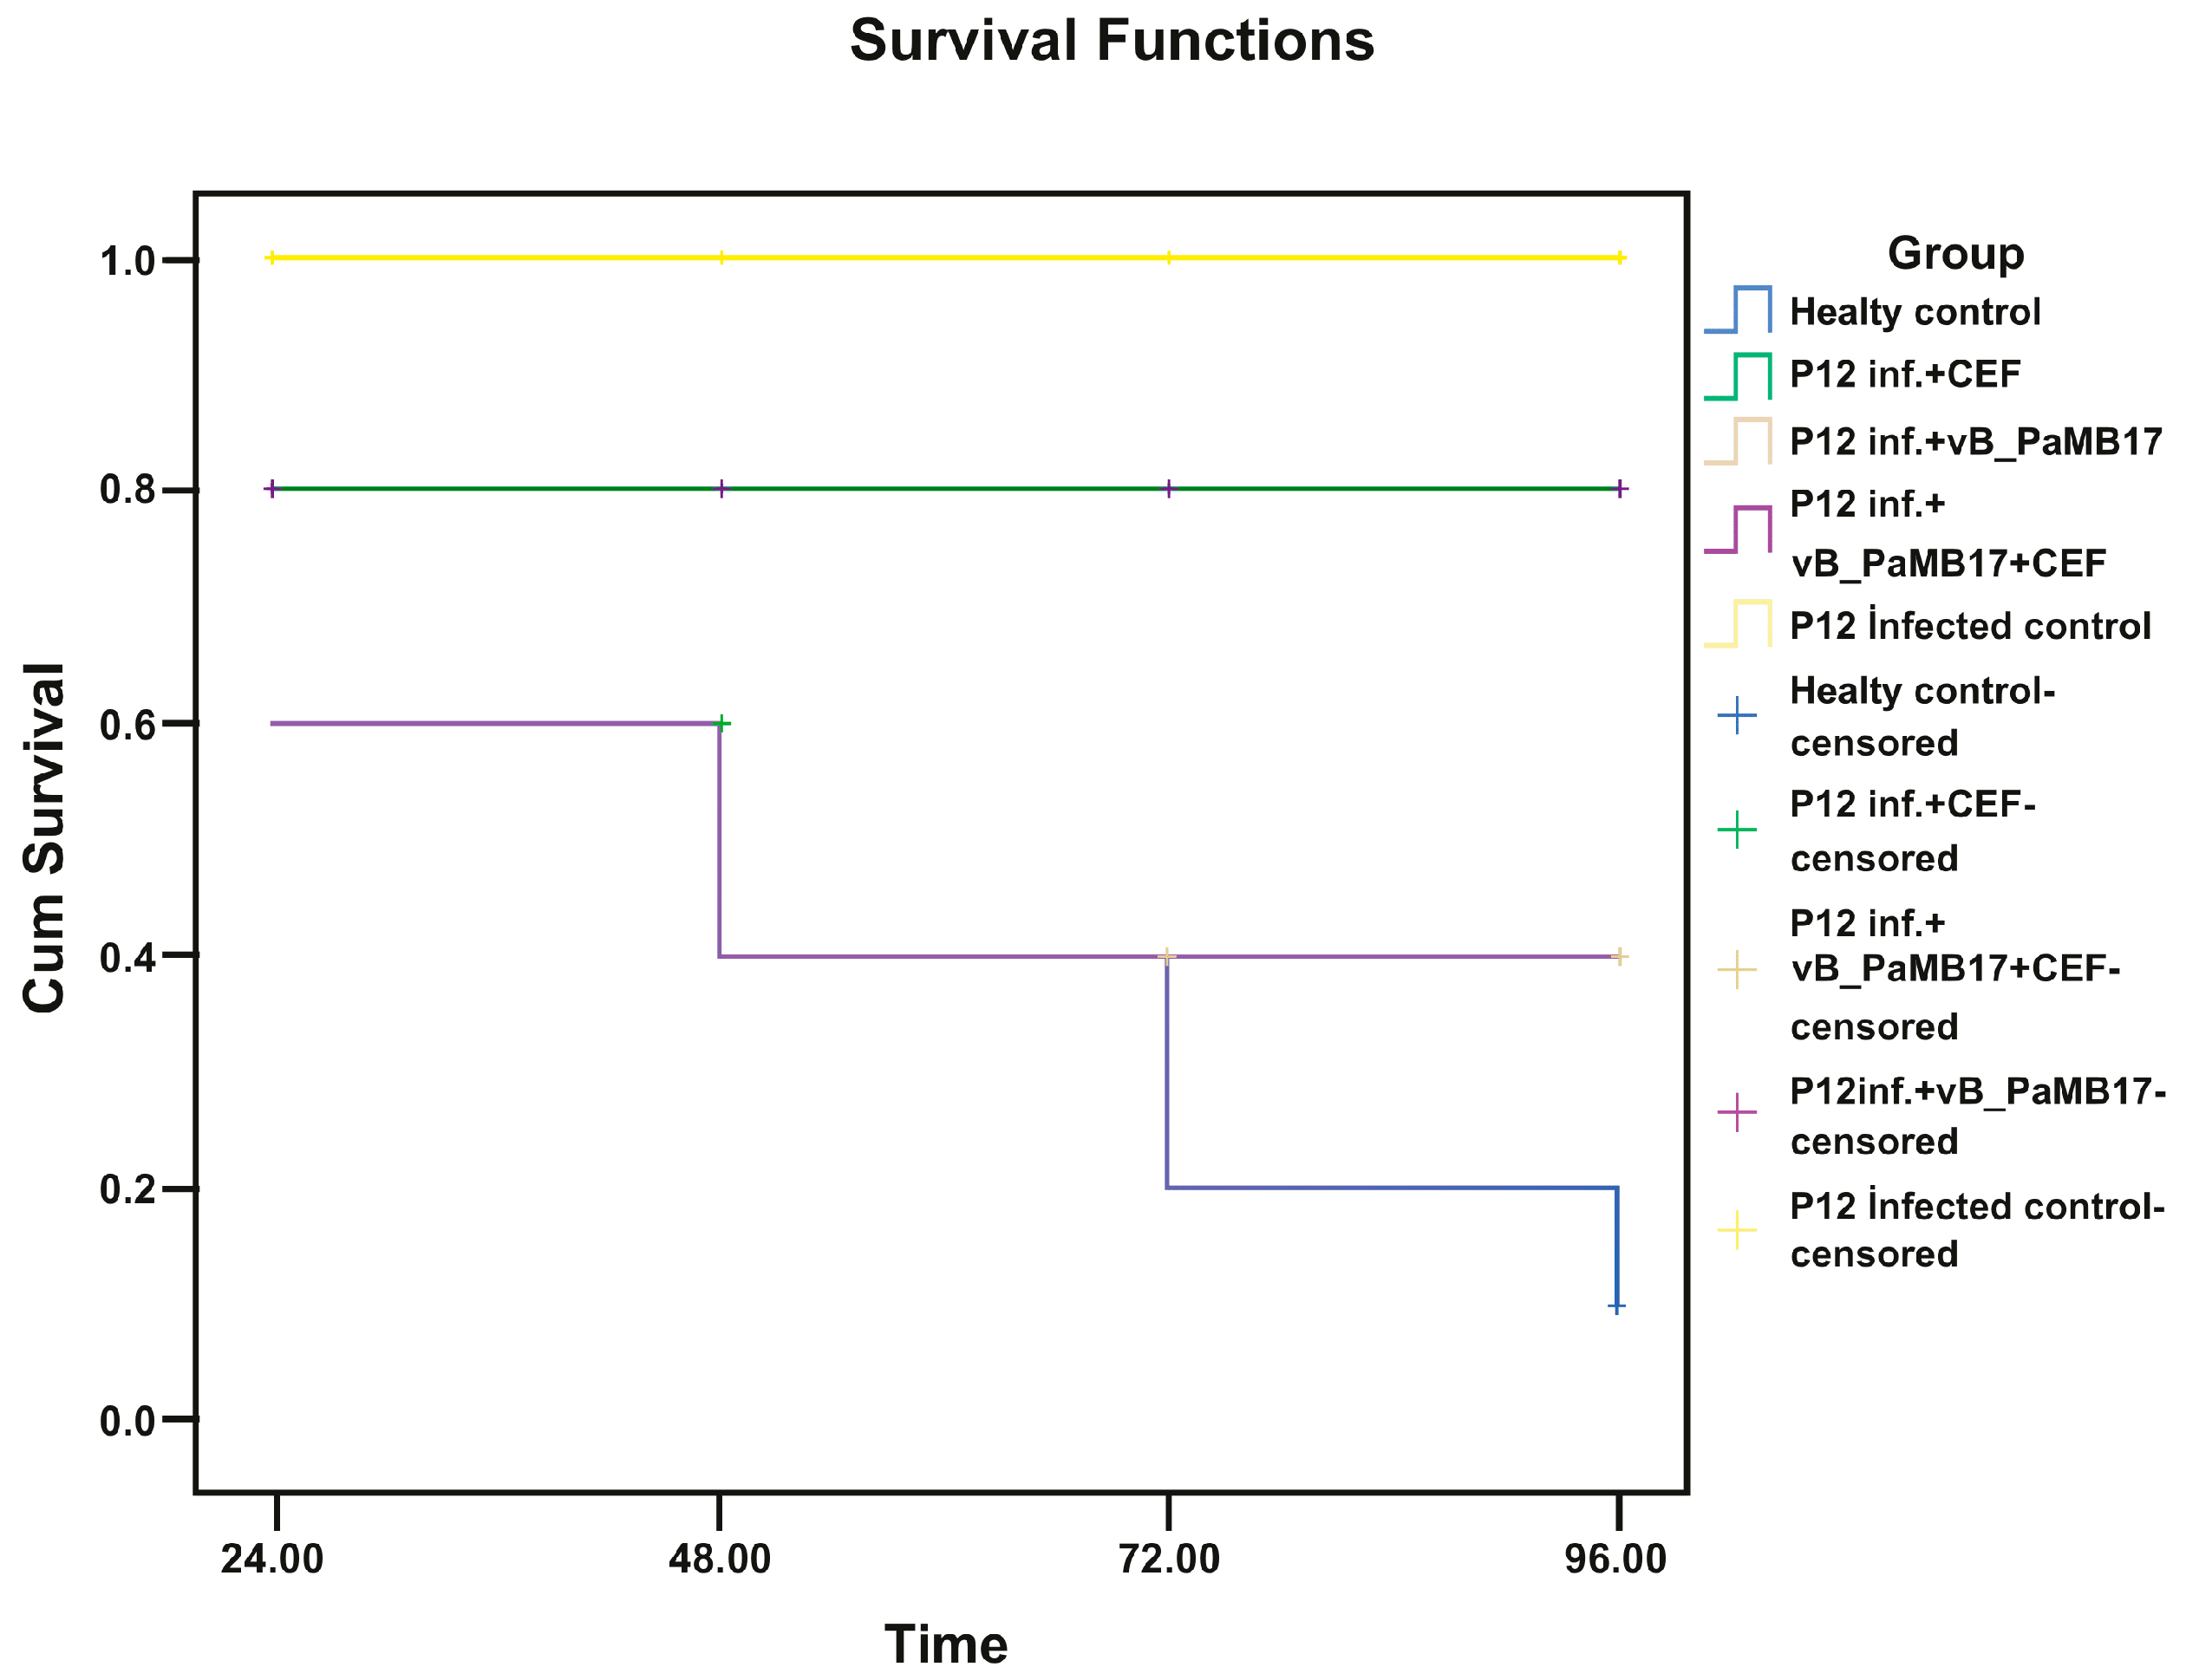Screen dimensions: 2186x1680
Task: Click the blue Healty control step-line legend icon
Action: 1738,310
